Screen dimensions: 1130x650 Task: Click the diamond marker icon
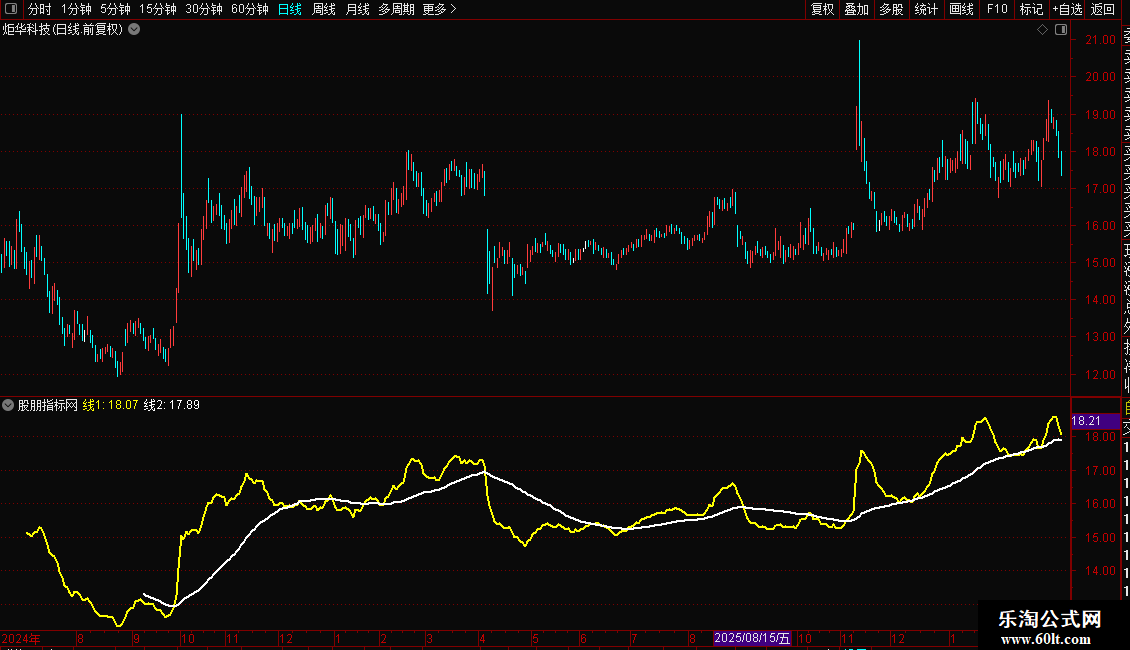pos(1042,30)
